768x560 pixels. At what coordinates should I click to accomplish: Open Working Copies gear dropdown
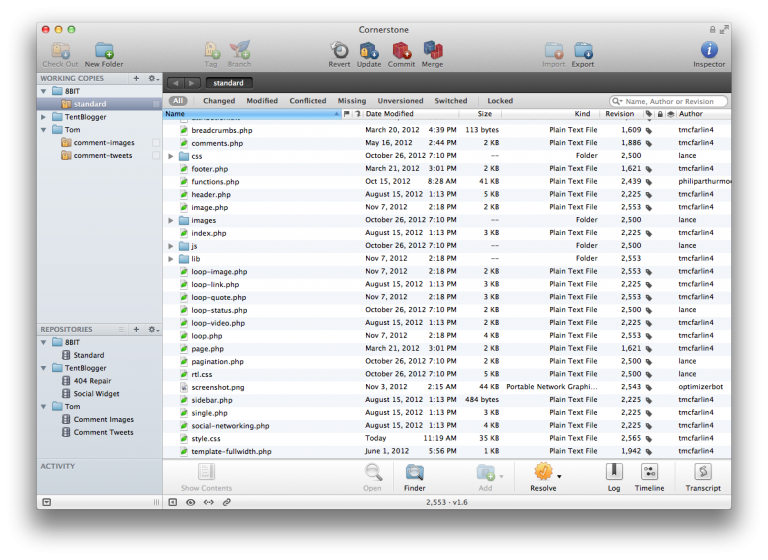[x=154, y=78]
